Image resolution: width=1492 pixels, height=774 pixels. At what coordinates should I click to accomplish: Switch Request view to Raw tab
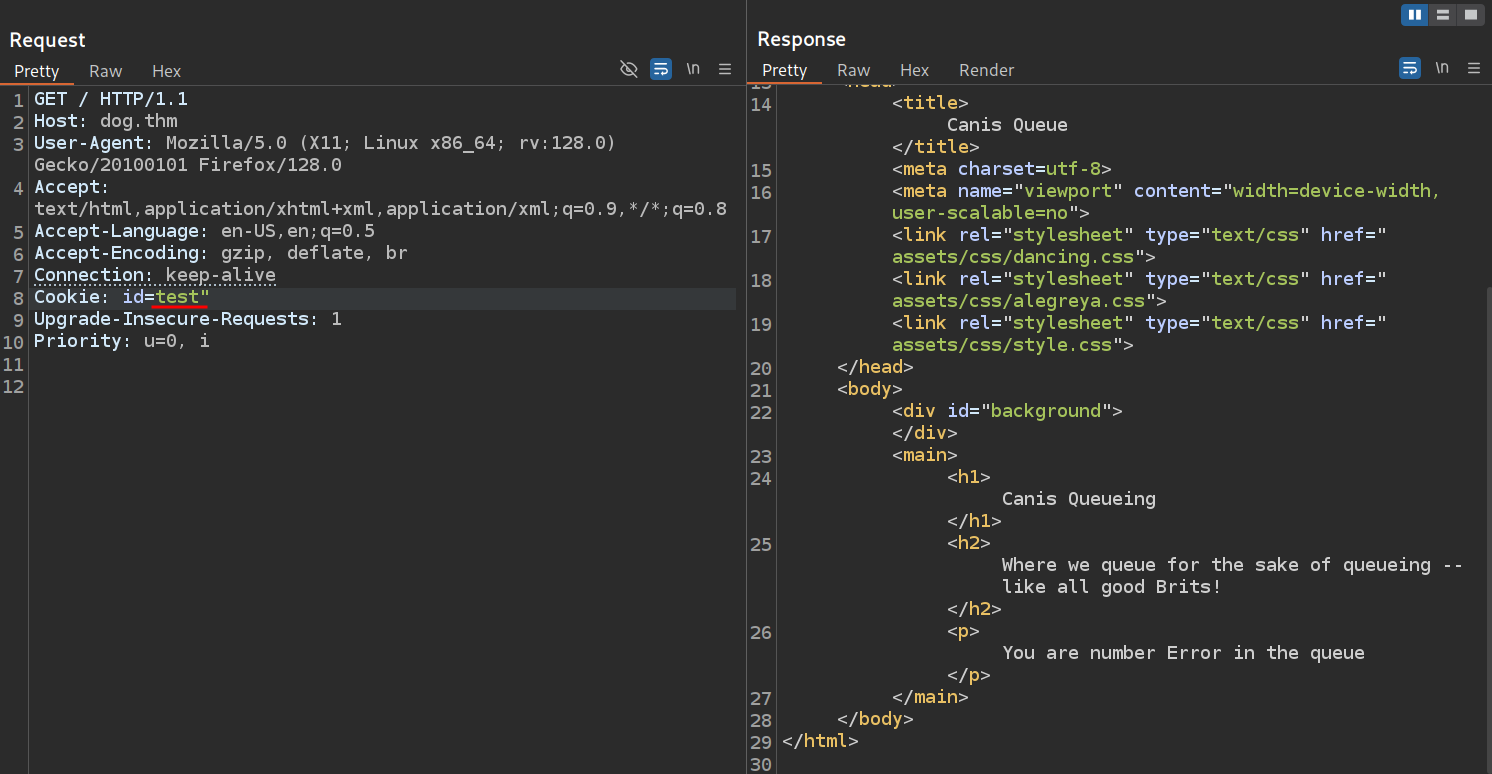(105, 71)
